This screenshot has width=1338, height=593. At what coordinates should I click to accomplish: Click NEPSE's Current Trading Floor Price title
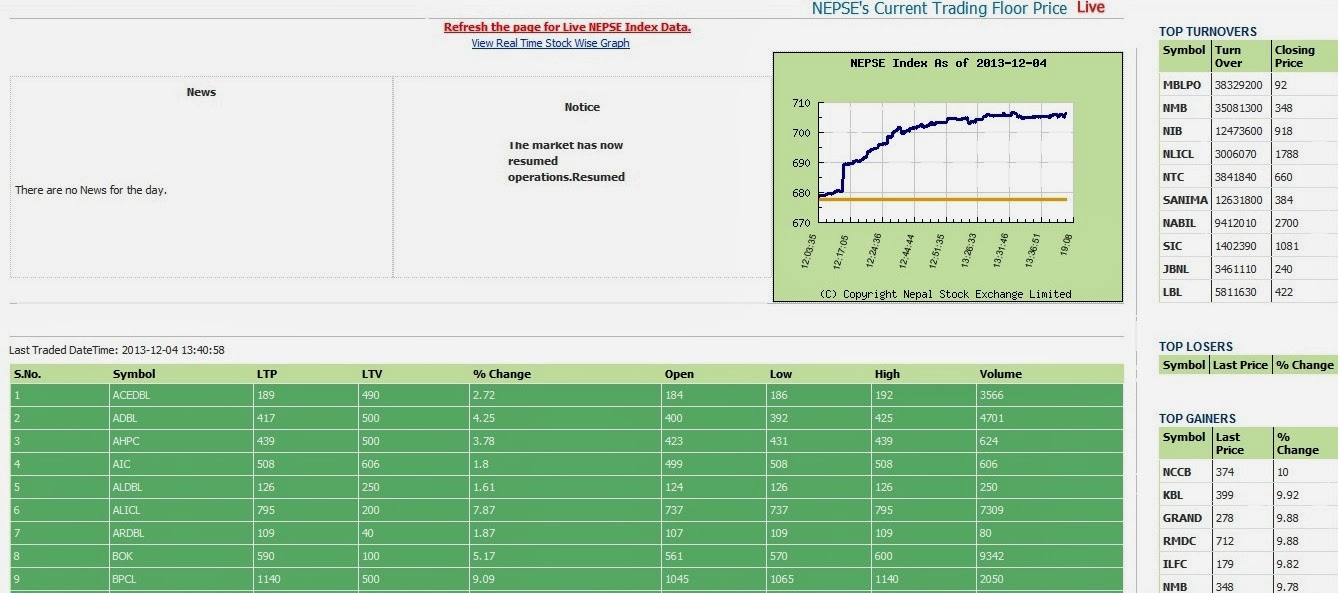pos(940,8)
